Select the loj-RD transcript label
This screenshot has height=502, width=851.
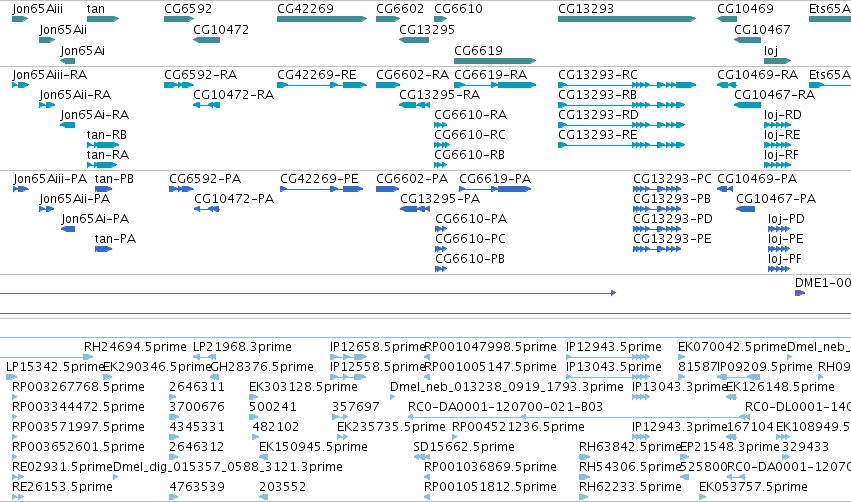783,115
